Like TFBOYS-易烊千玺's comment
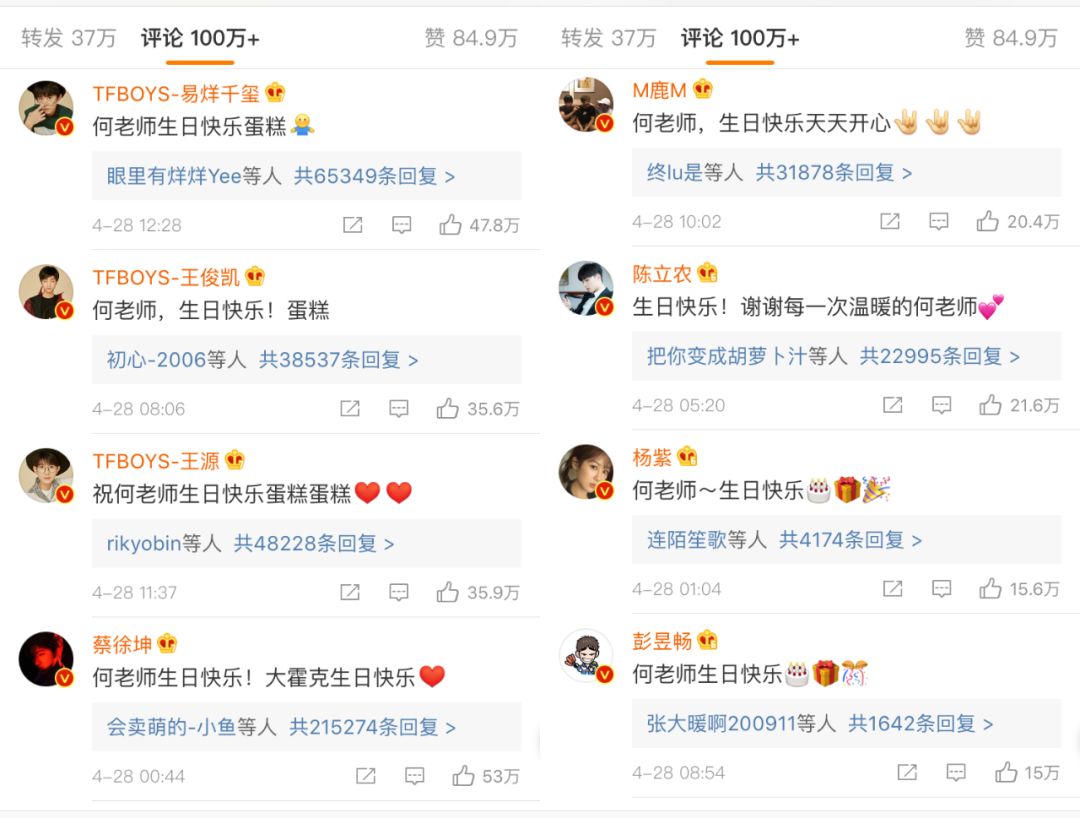The height and width of the screenshot is (818, 1080). coord(450,224)
